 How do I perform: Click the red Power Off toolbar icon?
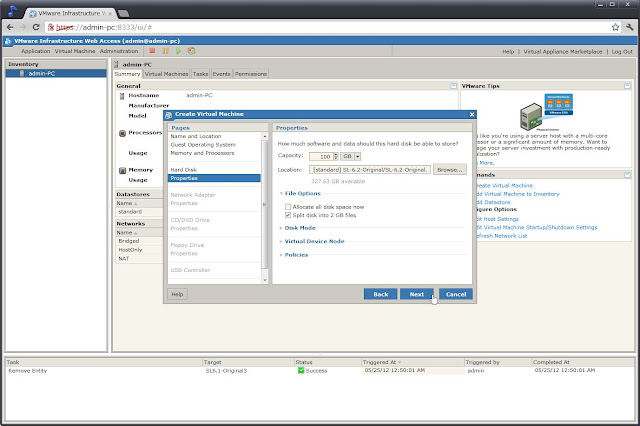point(152,51)
